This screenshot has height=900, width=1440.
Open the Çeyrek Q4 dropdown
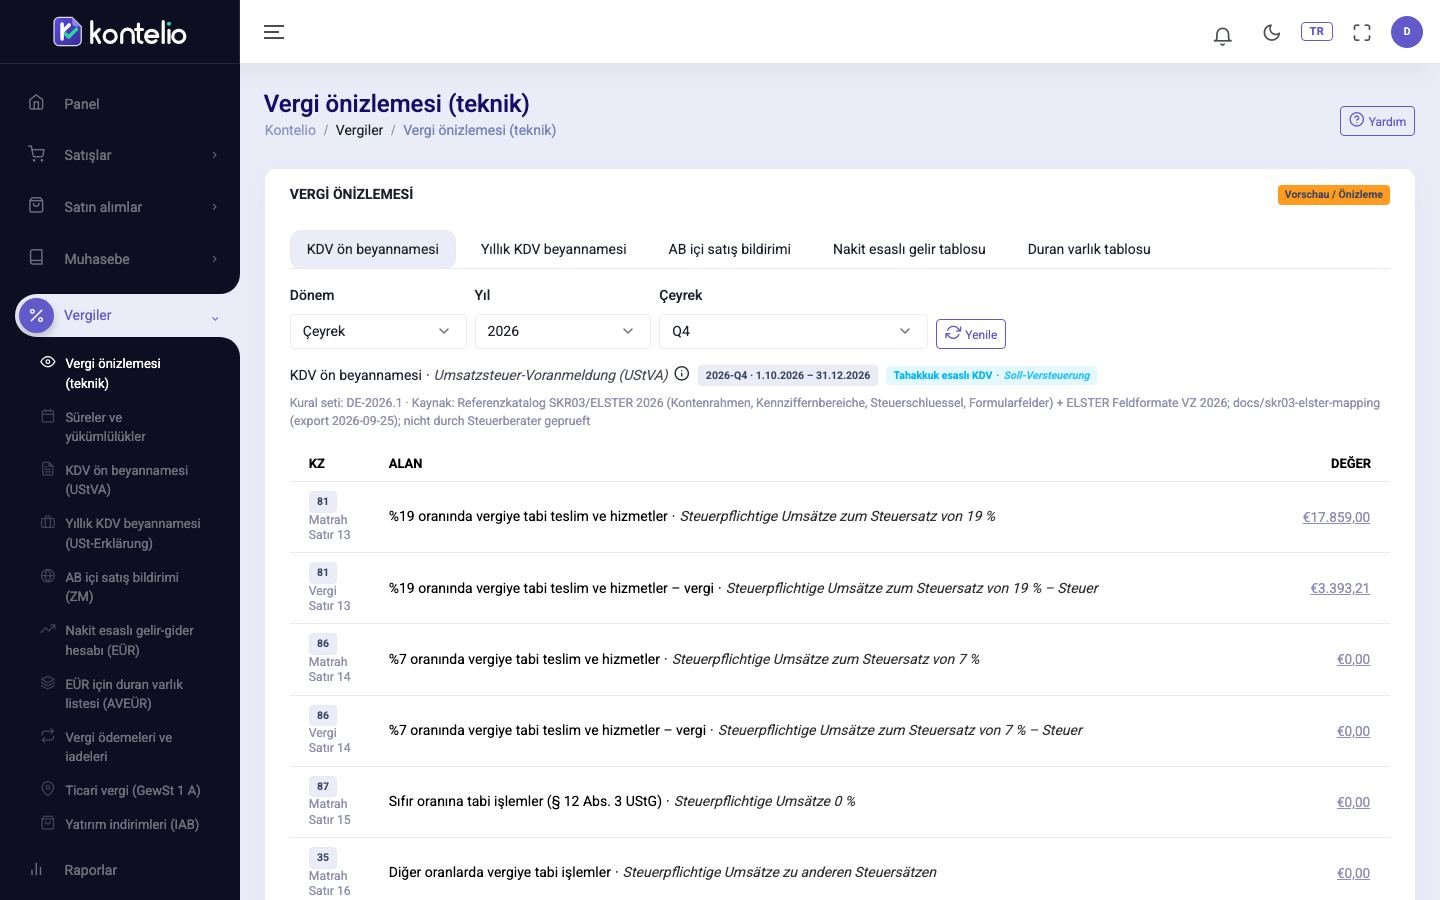click(793, 331)
